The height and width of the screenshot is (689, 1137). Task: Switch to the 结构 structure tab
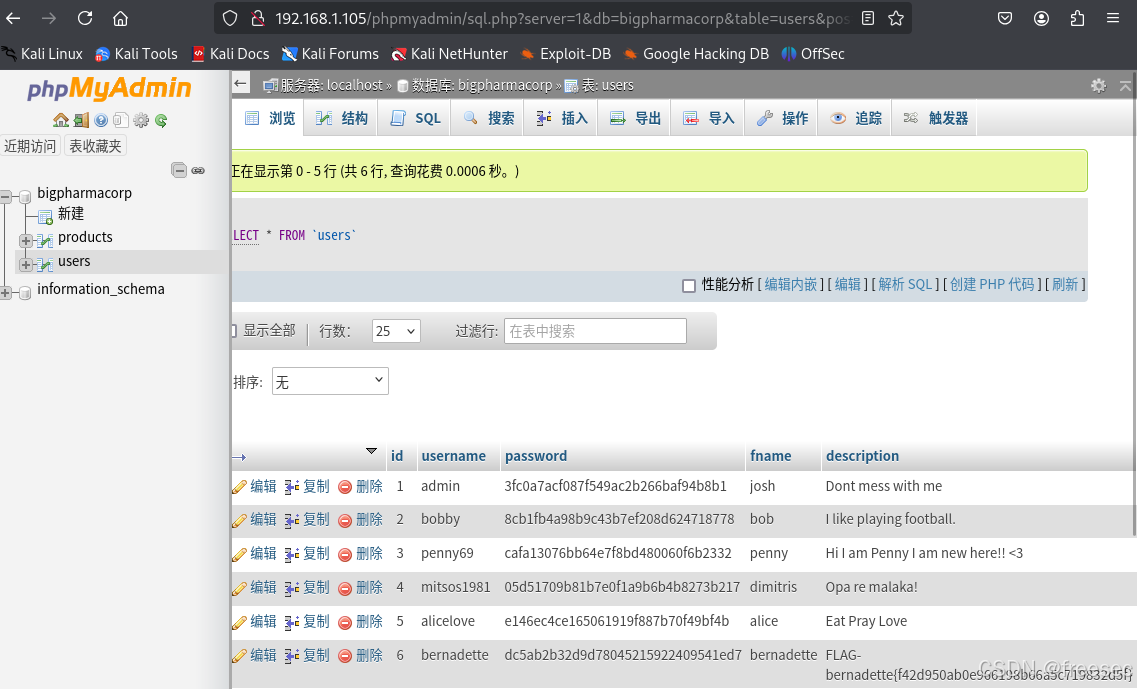tap(342, 118)
